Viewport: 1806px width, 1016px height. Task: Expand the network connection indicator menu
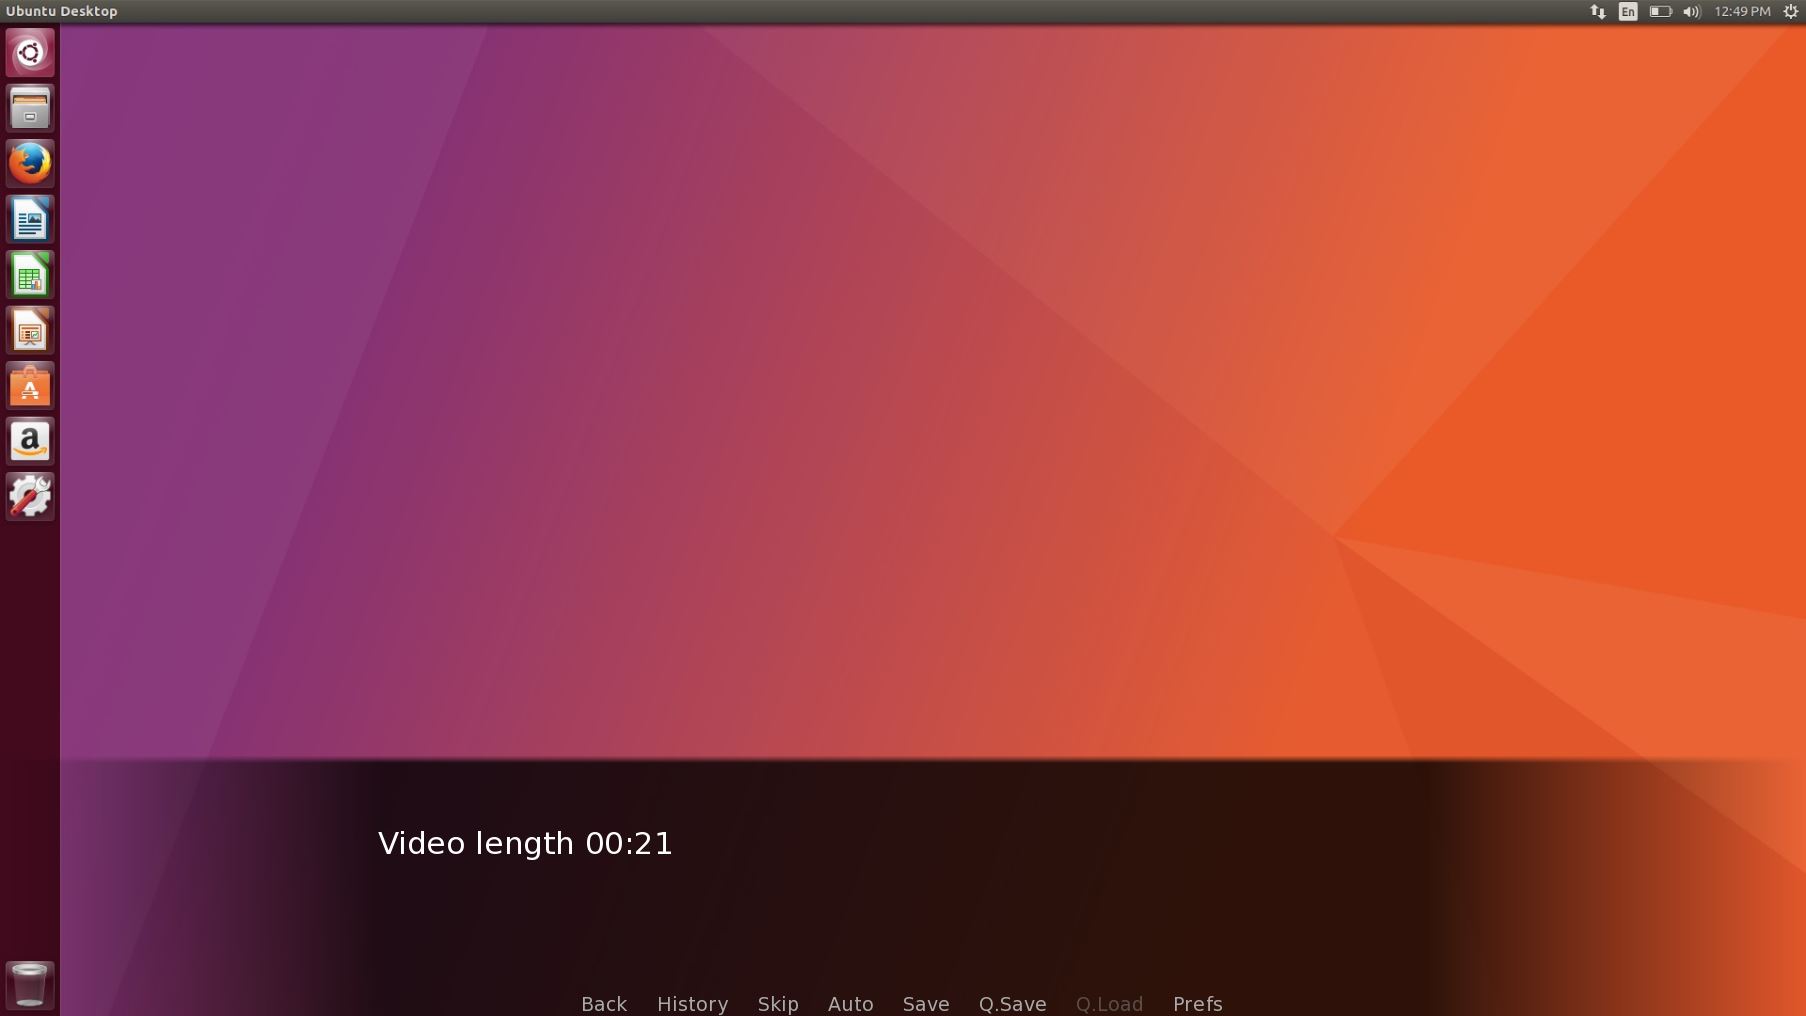tap(1597, 12)
